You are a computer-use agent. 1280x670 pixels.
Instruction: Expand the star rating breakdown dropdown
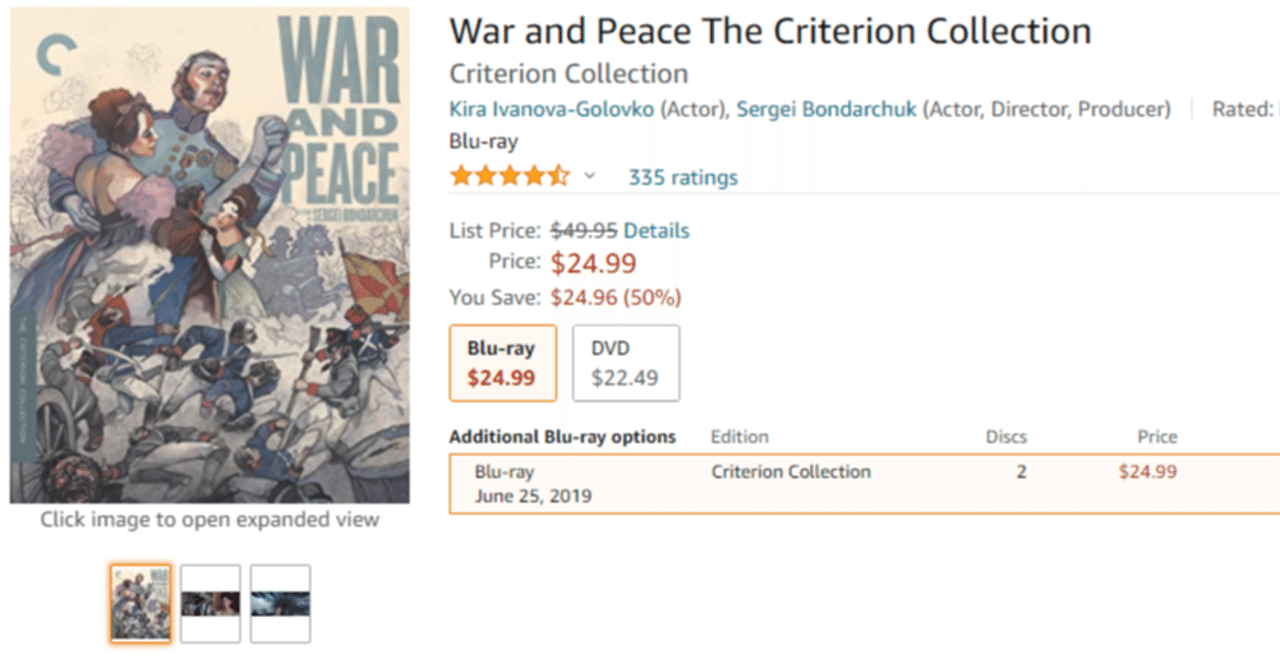tap(590, 176)
